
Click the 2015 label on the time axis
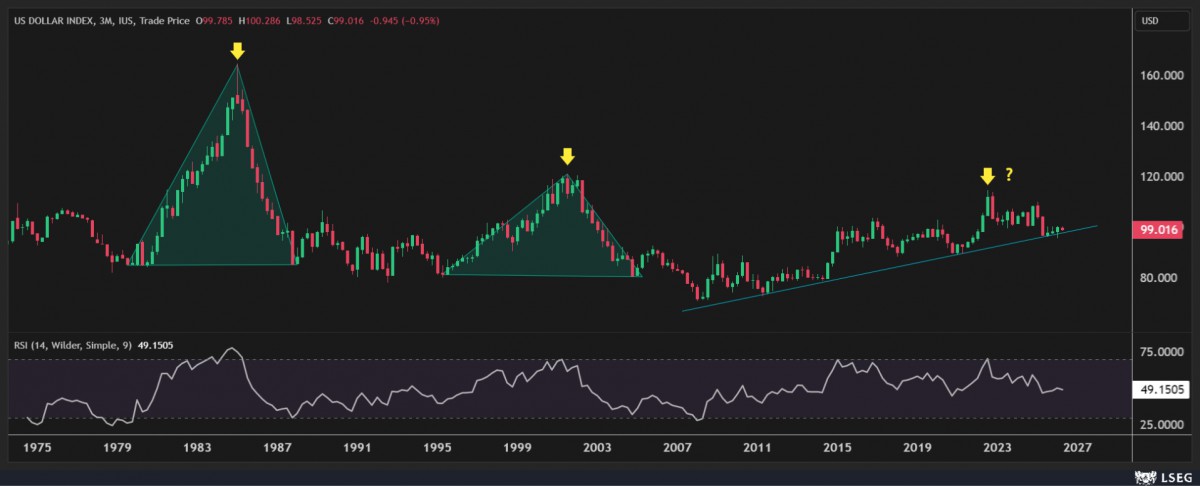(x=836, y=448)
